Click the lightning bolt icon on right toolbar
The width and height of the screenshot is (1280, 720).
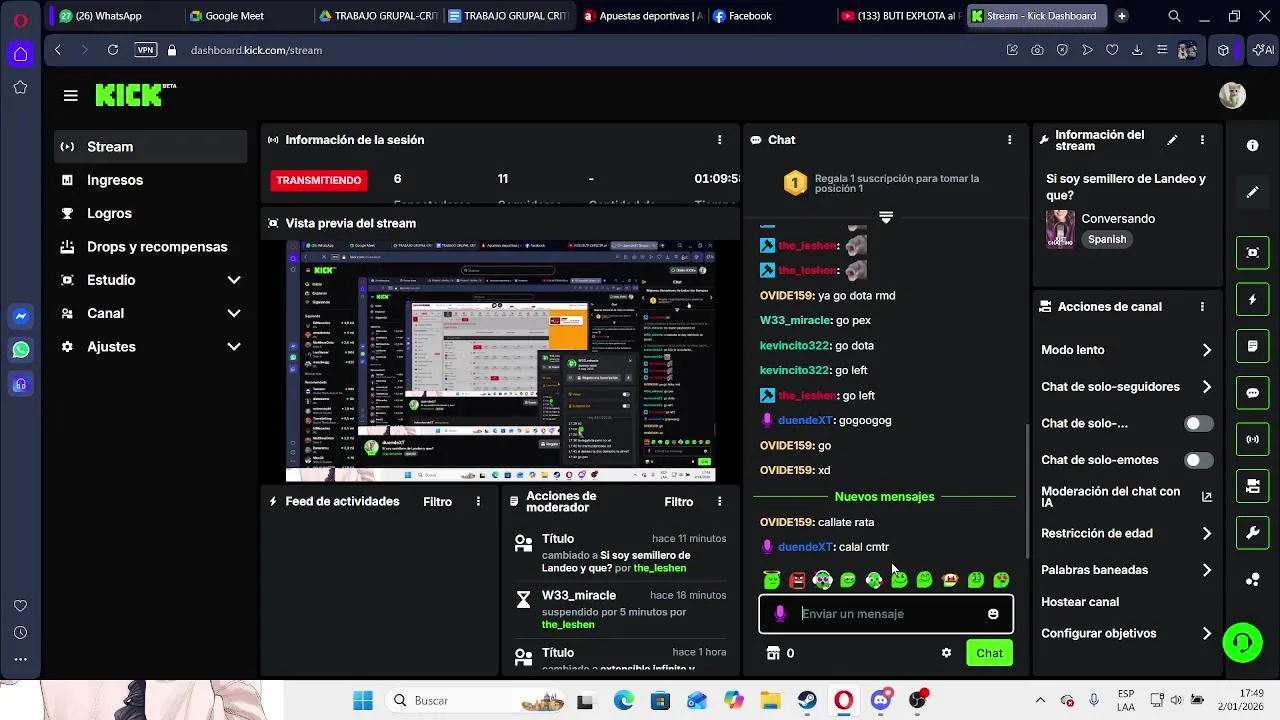click(1253, 299)
